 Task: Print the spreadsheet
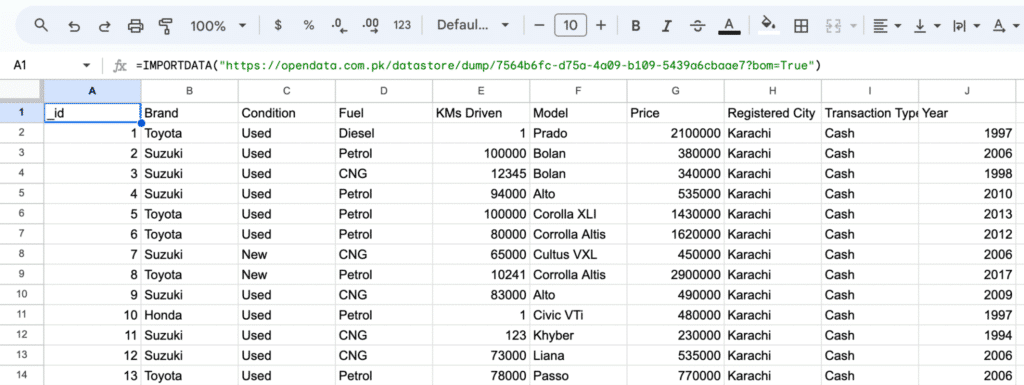135,25
